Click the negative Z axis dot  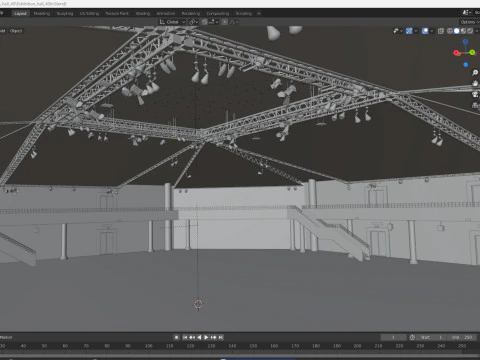466,65
